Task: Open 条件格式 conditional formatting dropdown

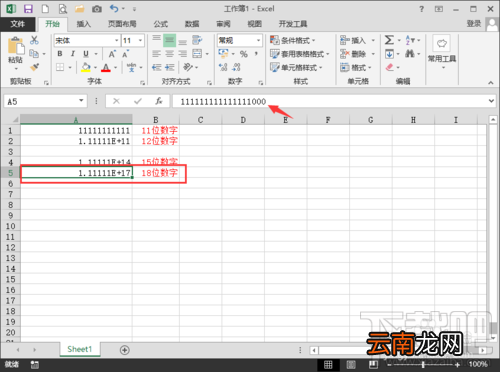Action: 292,40
